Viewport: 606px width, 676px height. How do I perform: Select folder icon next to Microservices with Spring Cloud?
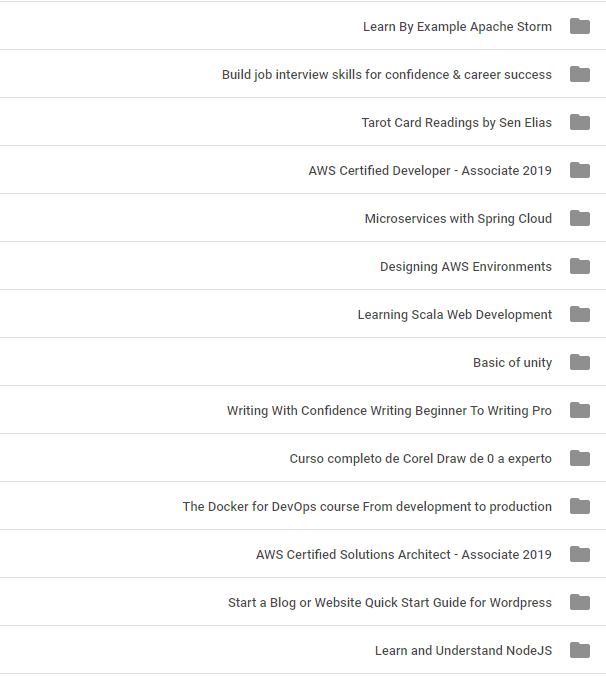580,219
